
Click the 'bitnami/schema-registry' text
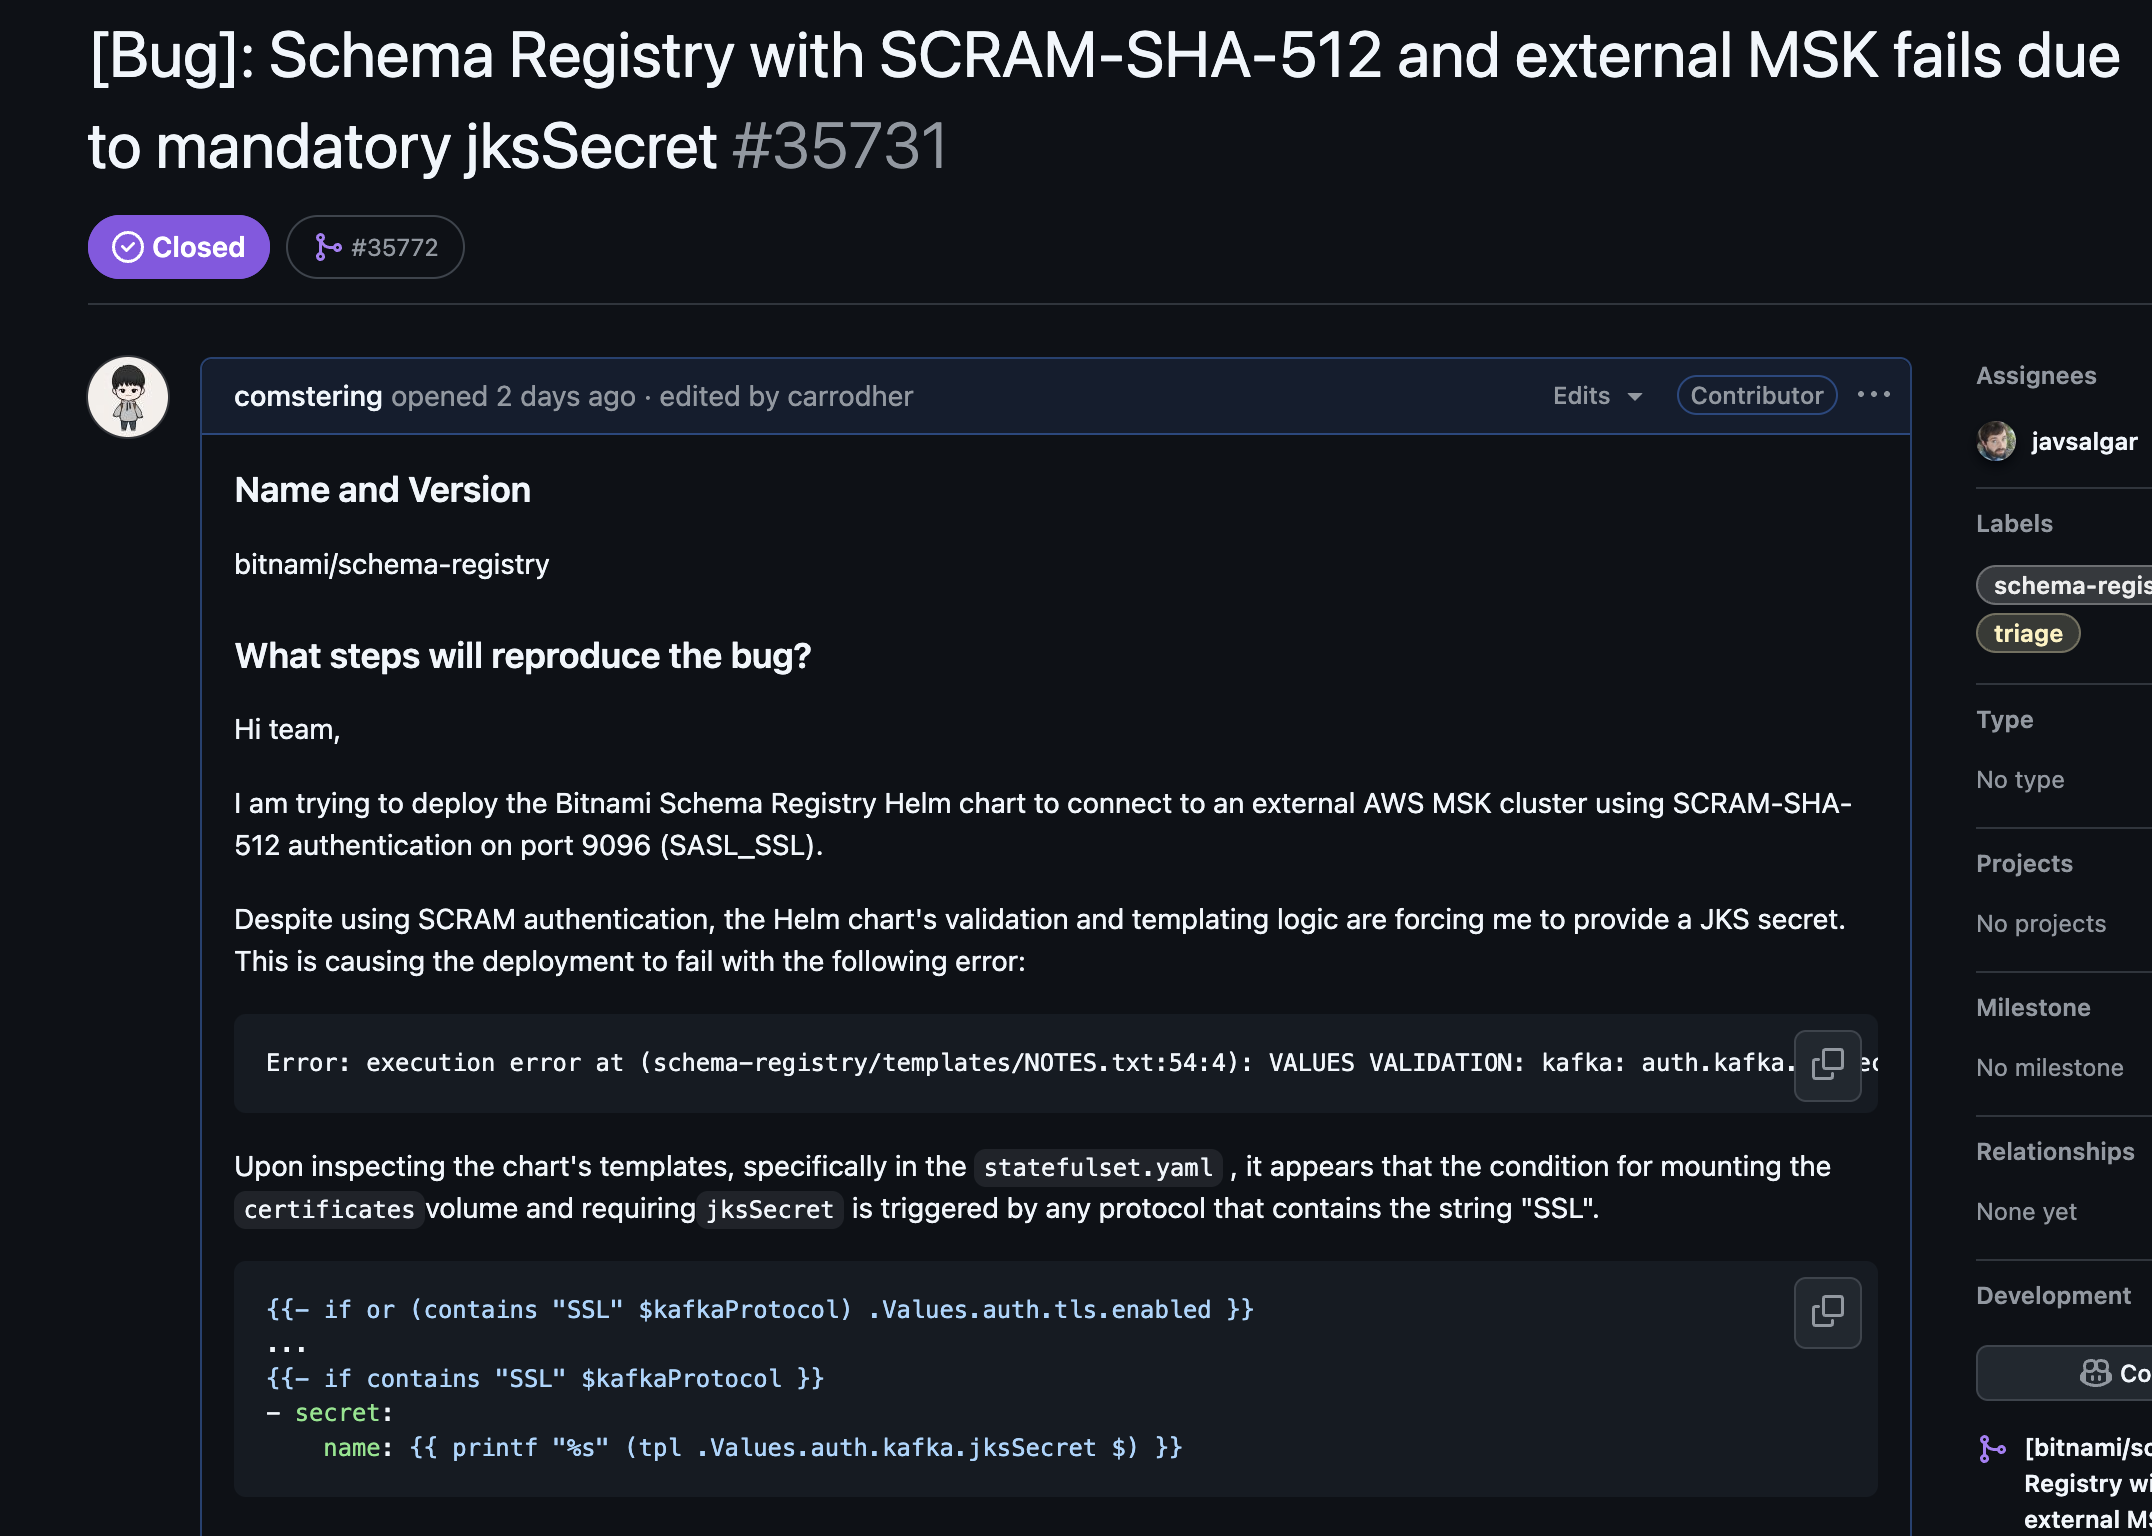pyautogui.click(x=391, y=564)
